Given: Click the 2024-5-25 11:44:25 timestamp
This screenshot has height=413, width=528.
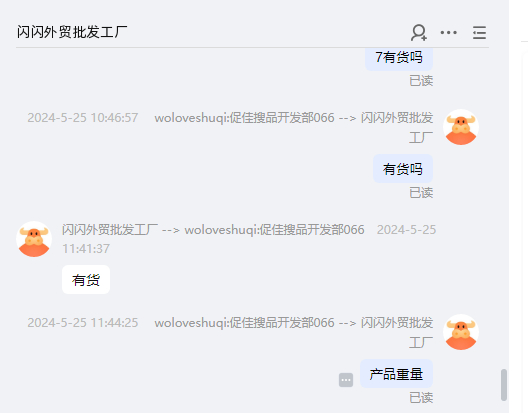Looking at the screenshot, I should [82, 323].
